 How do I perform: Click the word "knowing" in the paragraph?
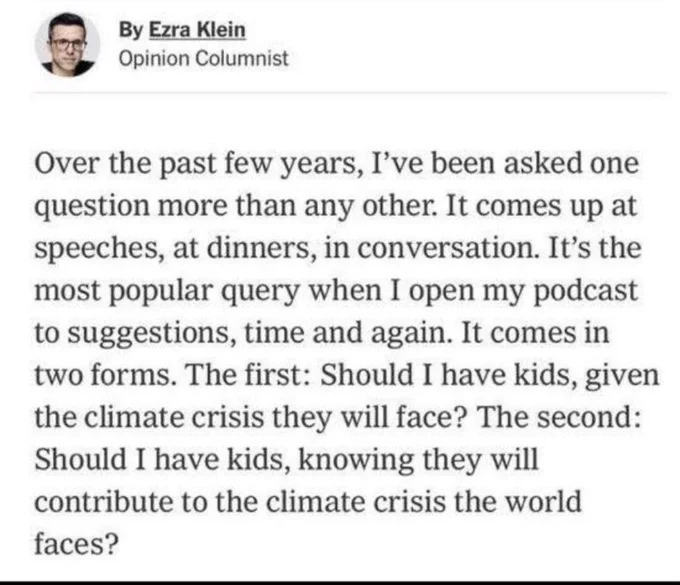(x=356, y=461)
